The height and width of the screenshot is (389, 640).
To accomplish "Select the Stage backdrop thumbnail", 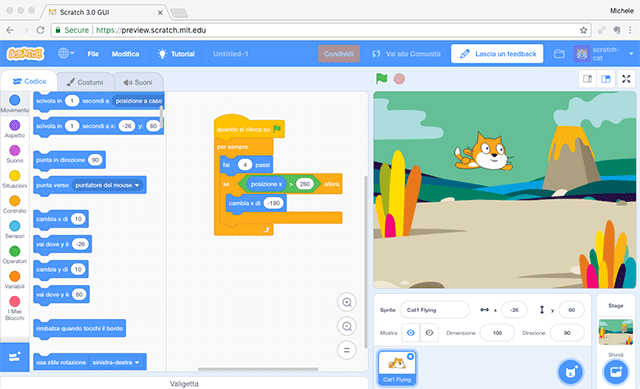I will point(616,331).
